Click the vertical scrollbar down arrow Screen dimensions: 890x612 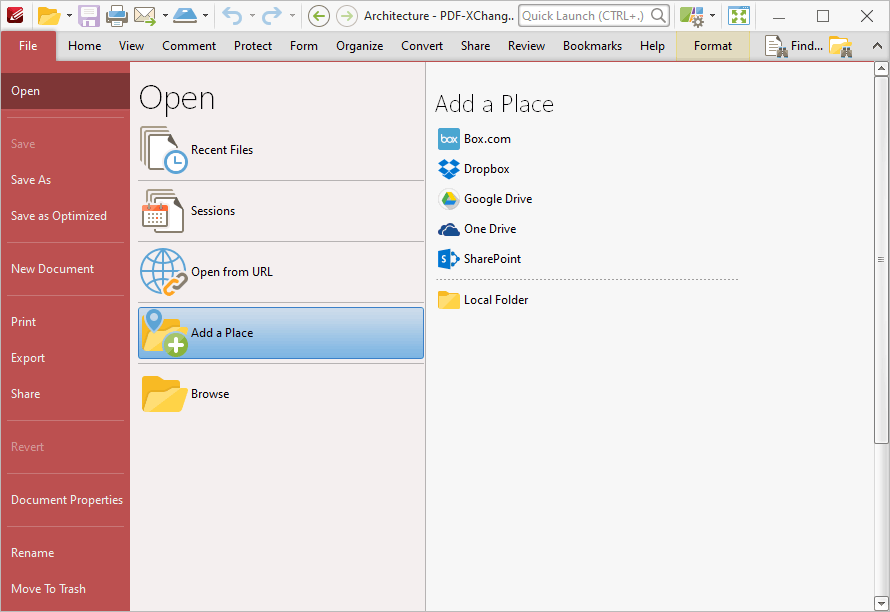tap(881, 603)
